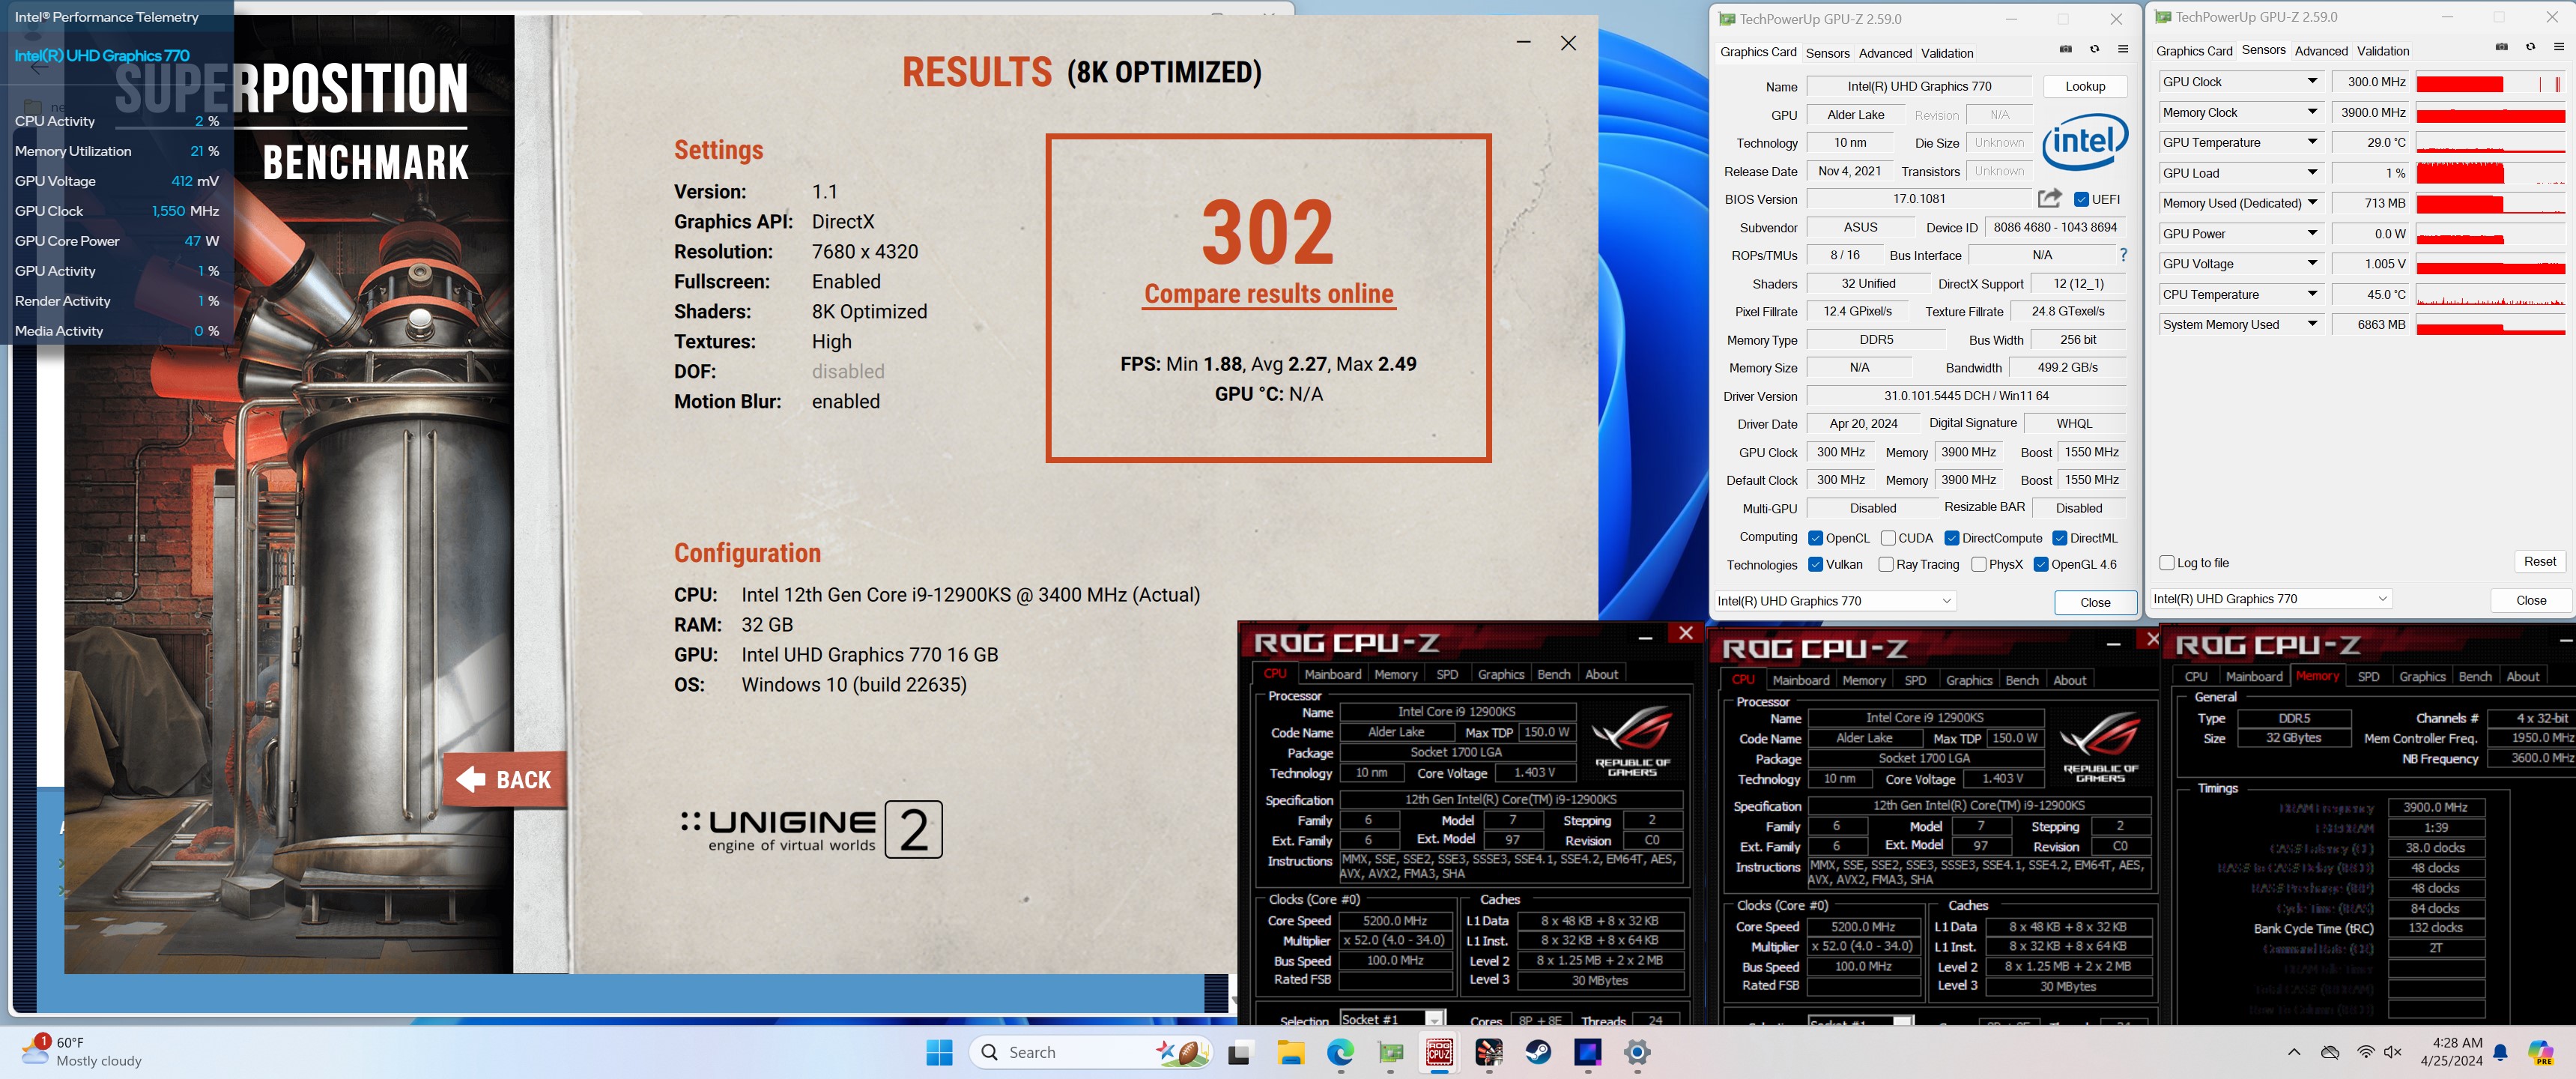
Task: Click the refresh icon in GPU-Z Sensors window
Action: tap(2530, 47)
